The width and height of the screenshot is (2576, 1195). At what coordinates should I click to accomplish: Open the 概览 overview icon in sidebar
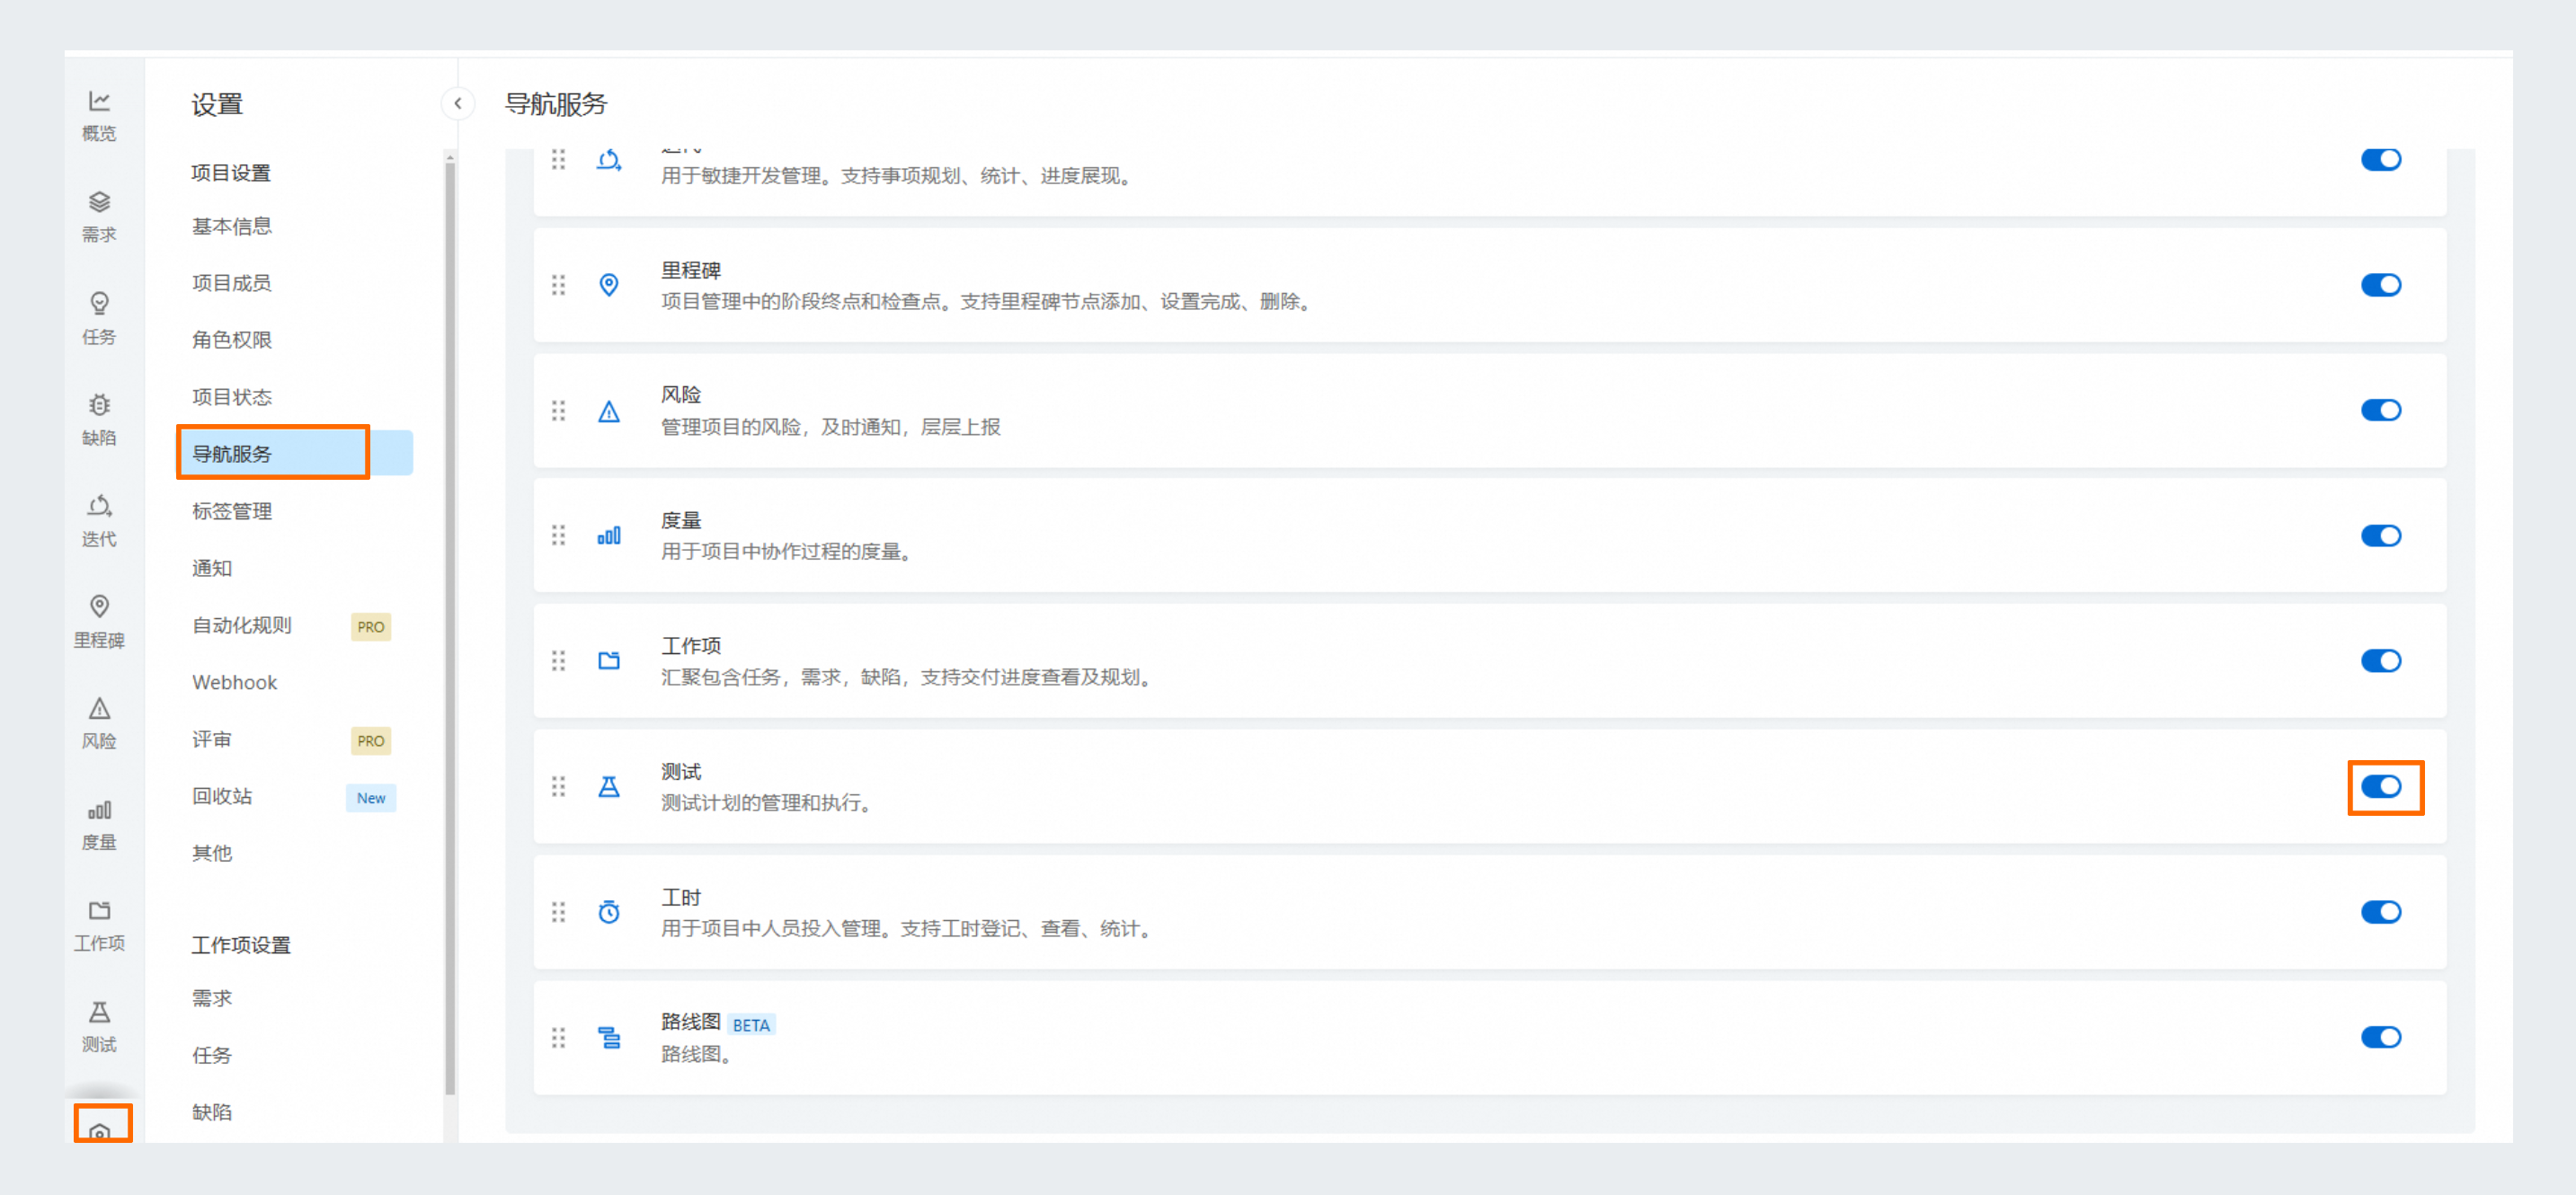click(99, 116)
